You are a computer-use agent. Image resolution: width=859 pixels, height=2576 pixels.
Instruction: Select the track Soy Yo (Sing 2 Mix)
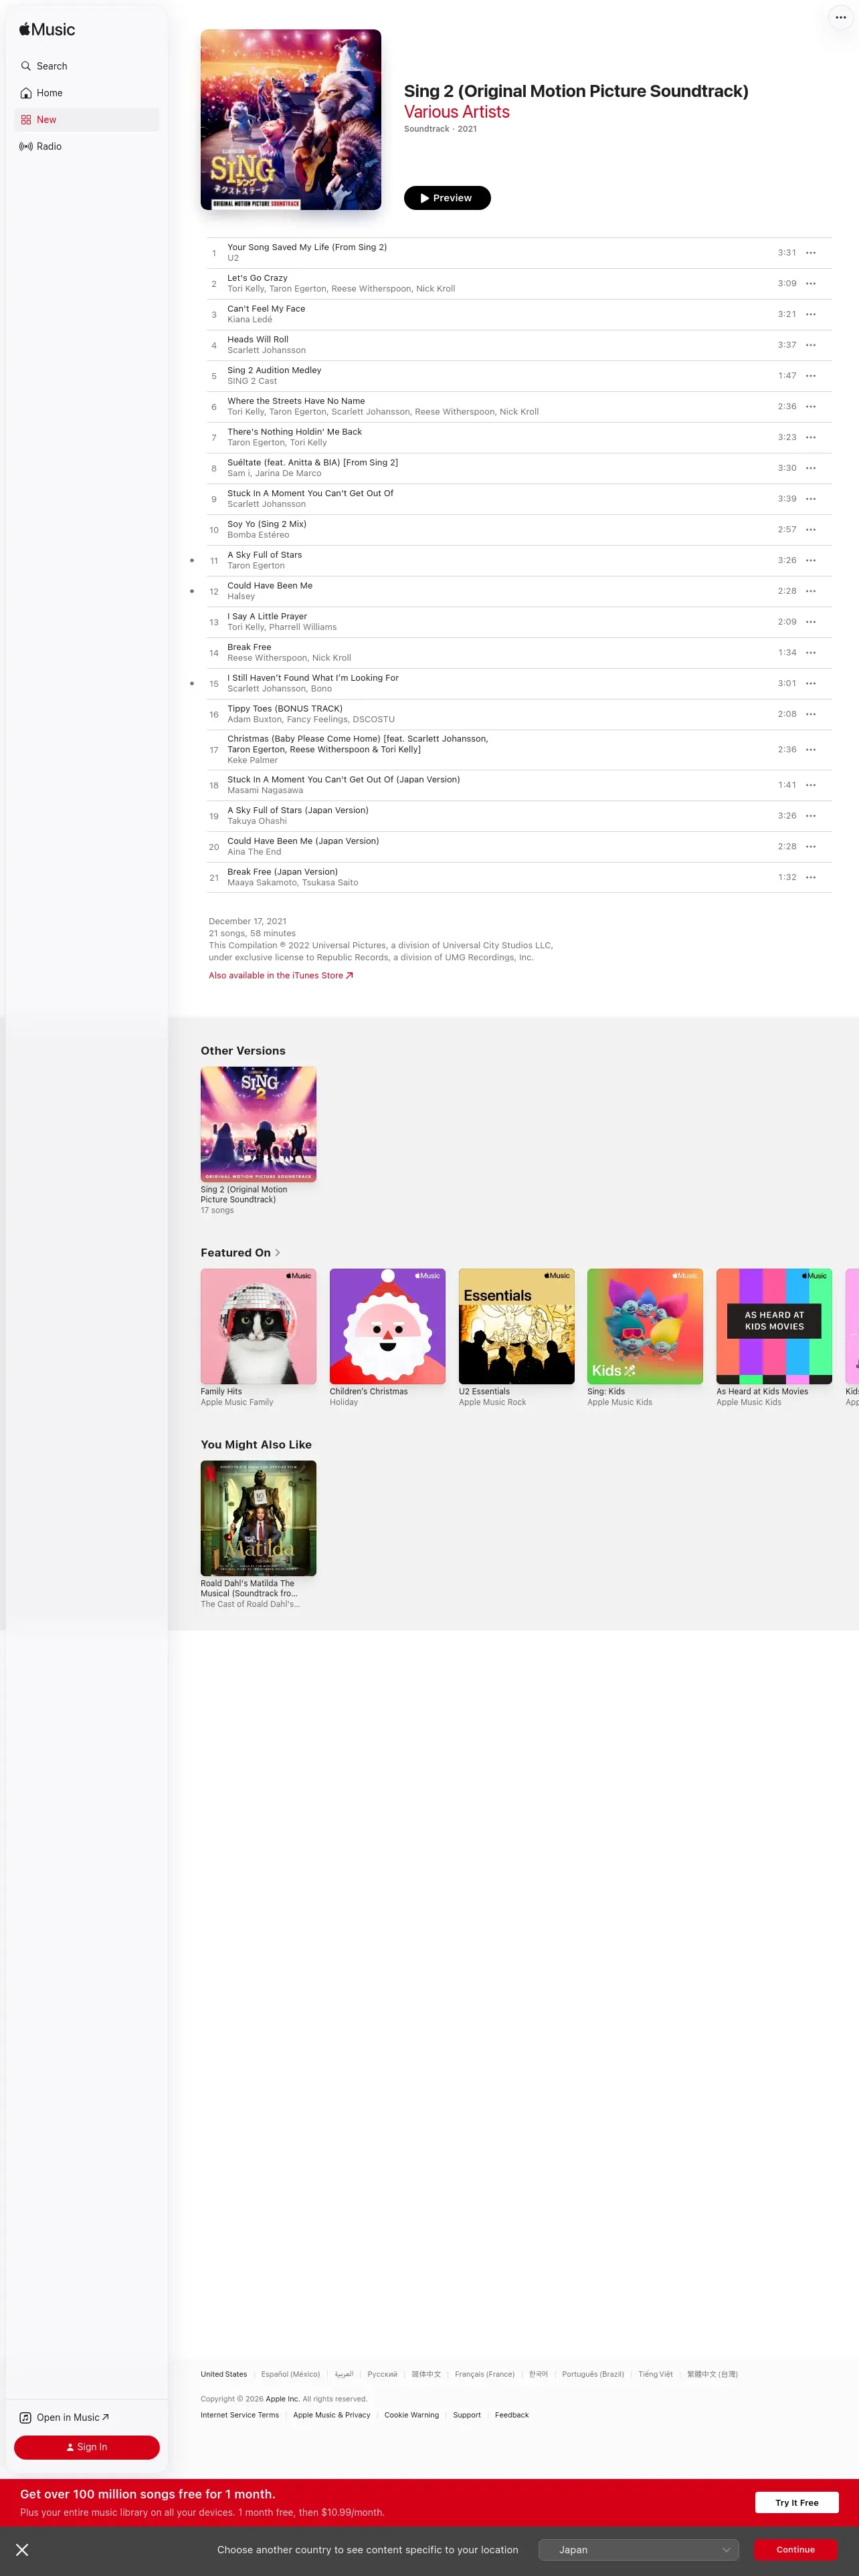(x=519, y=530)
